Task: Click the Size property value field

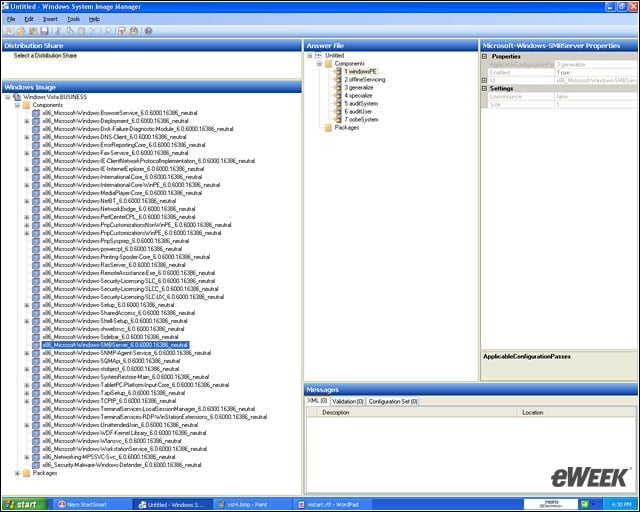Action: click(595, 105)
